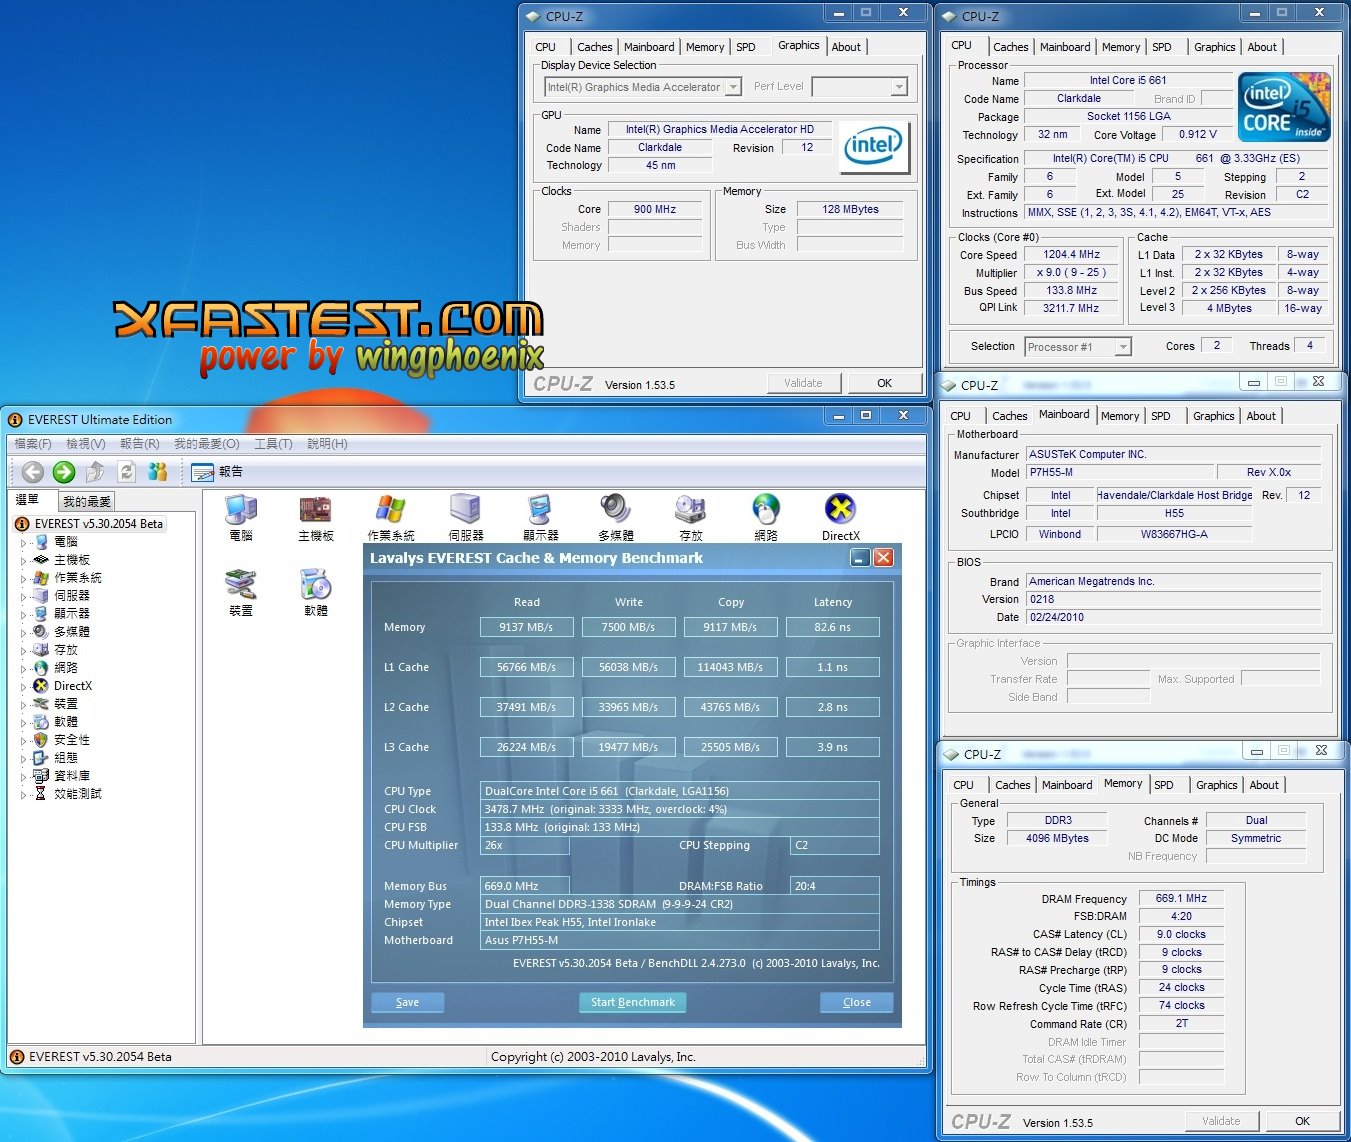Viewport: 1351px width, 1142px height.
Task: Click EVEREST up-level toolbar icon
Action: (x=95, y=472)
